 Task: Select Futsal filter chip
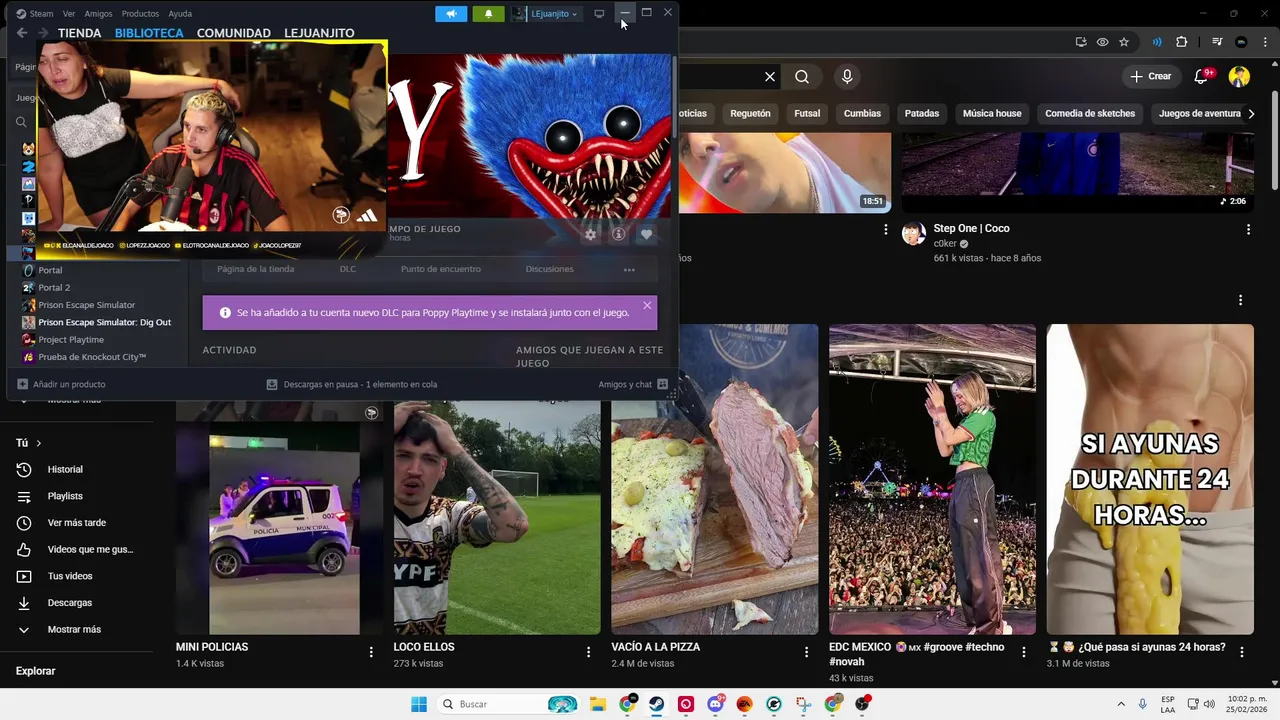(807, 114)
